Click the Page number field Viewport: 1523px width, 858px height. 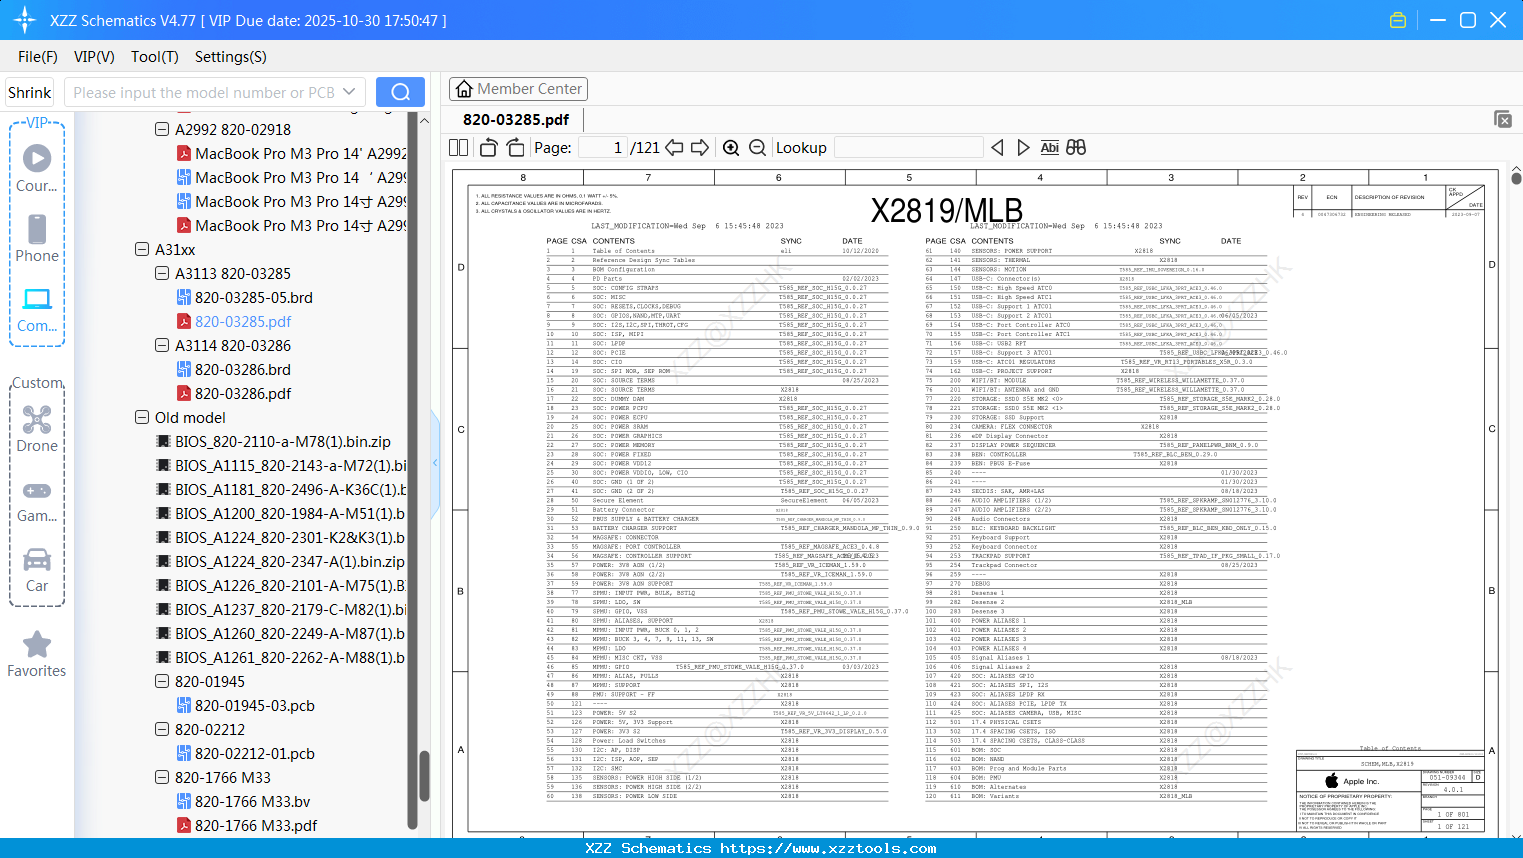[603, 148]
